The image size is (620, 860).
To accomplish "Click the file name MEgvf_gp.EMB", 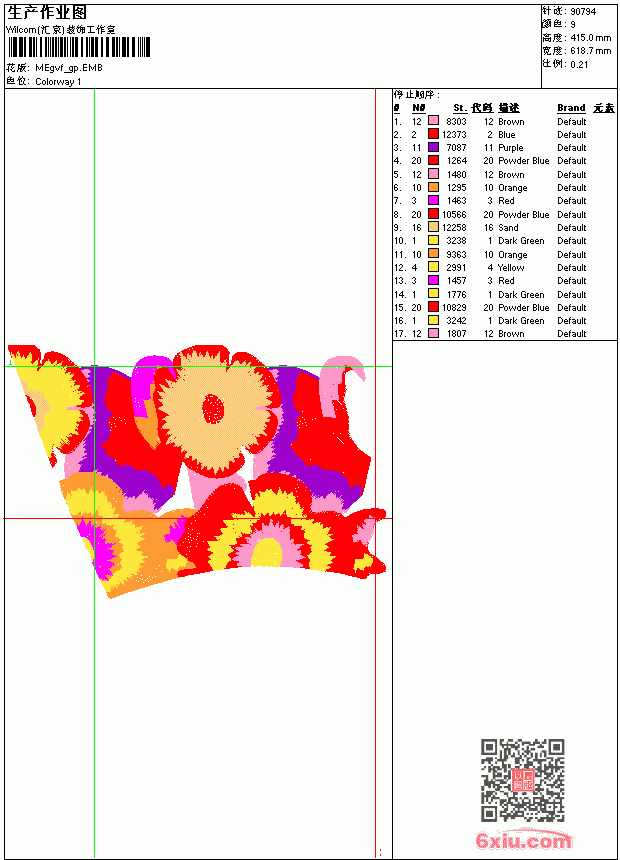I will click(69, 68).
